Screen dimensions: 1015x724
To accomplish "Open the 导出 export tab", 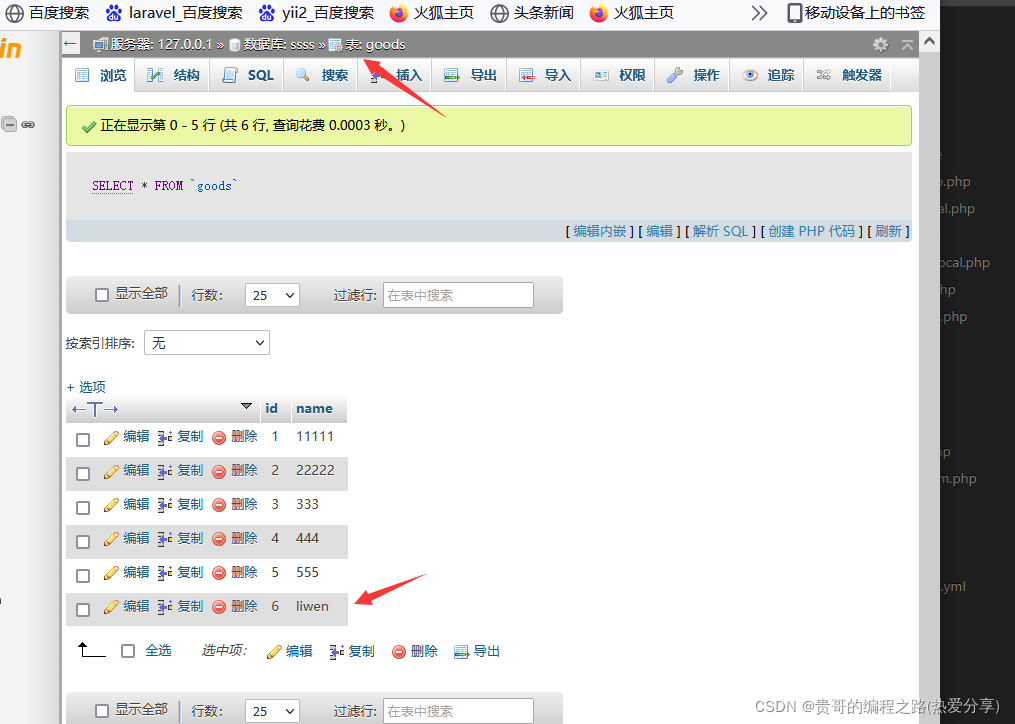I will [470, 75].
